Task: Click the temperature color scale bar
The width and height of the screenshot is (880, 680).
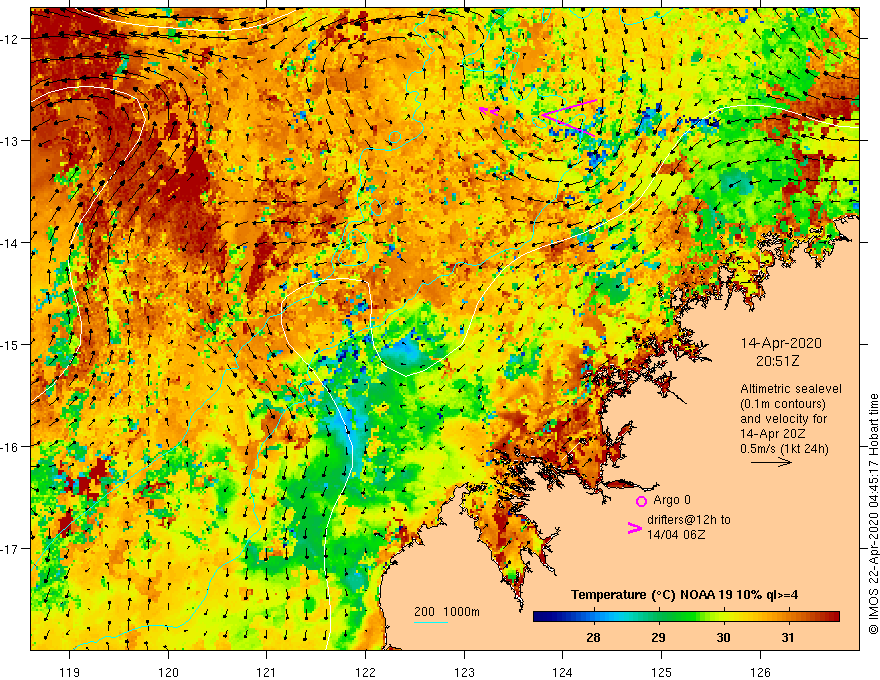Action: pos(686,617)
